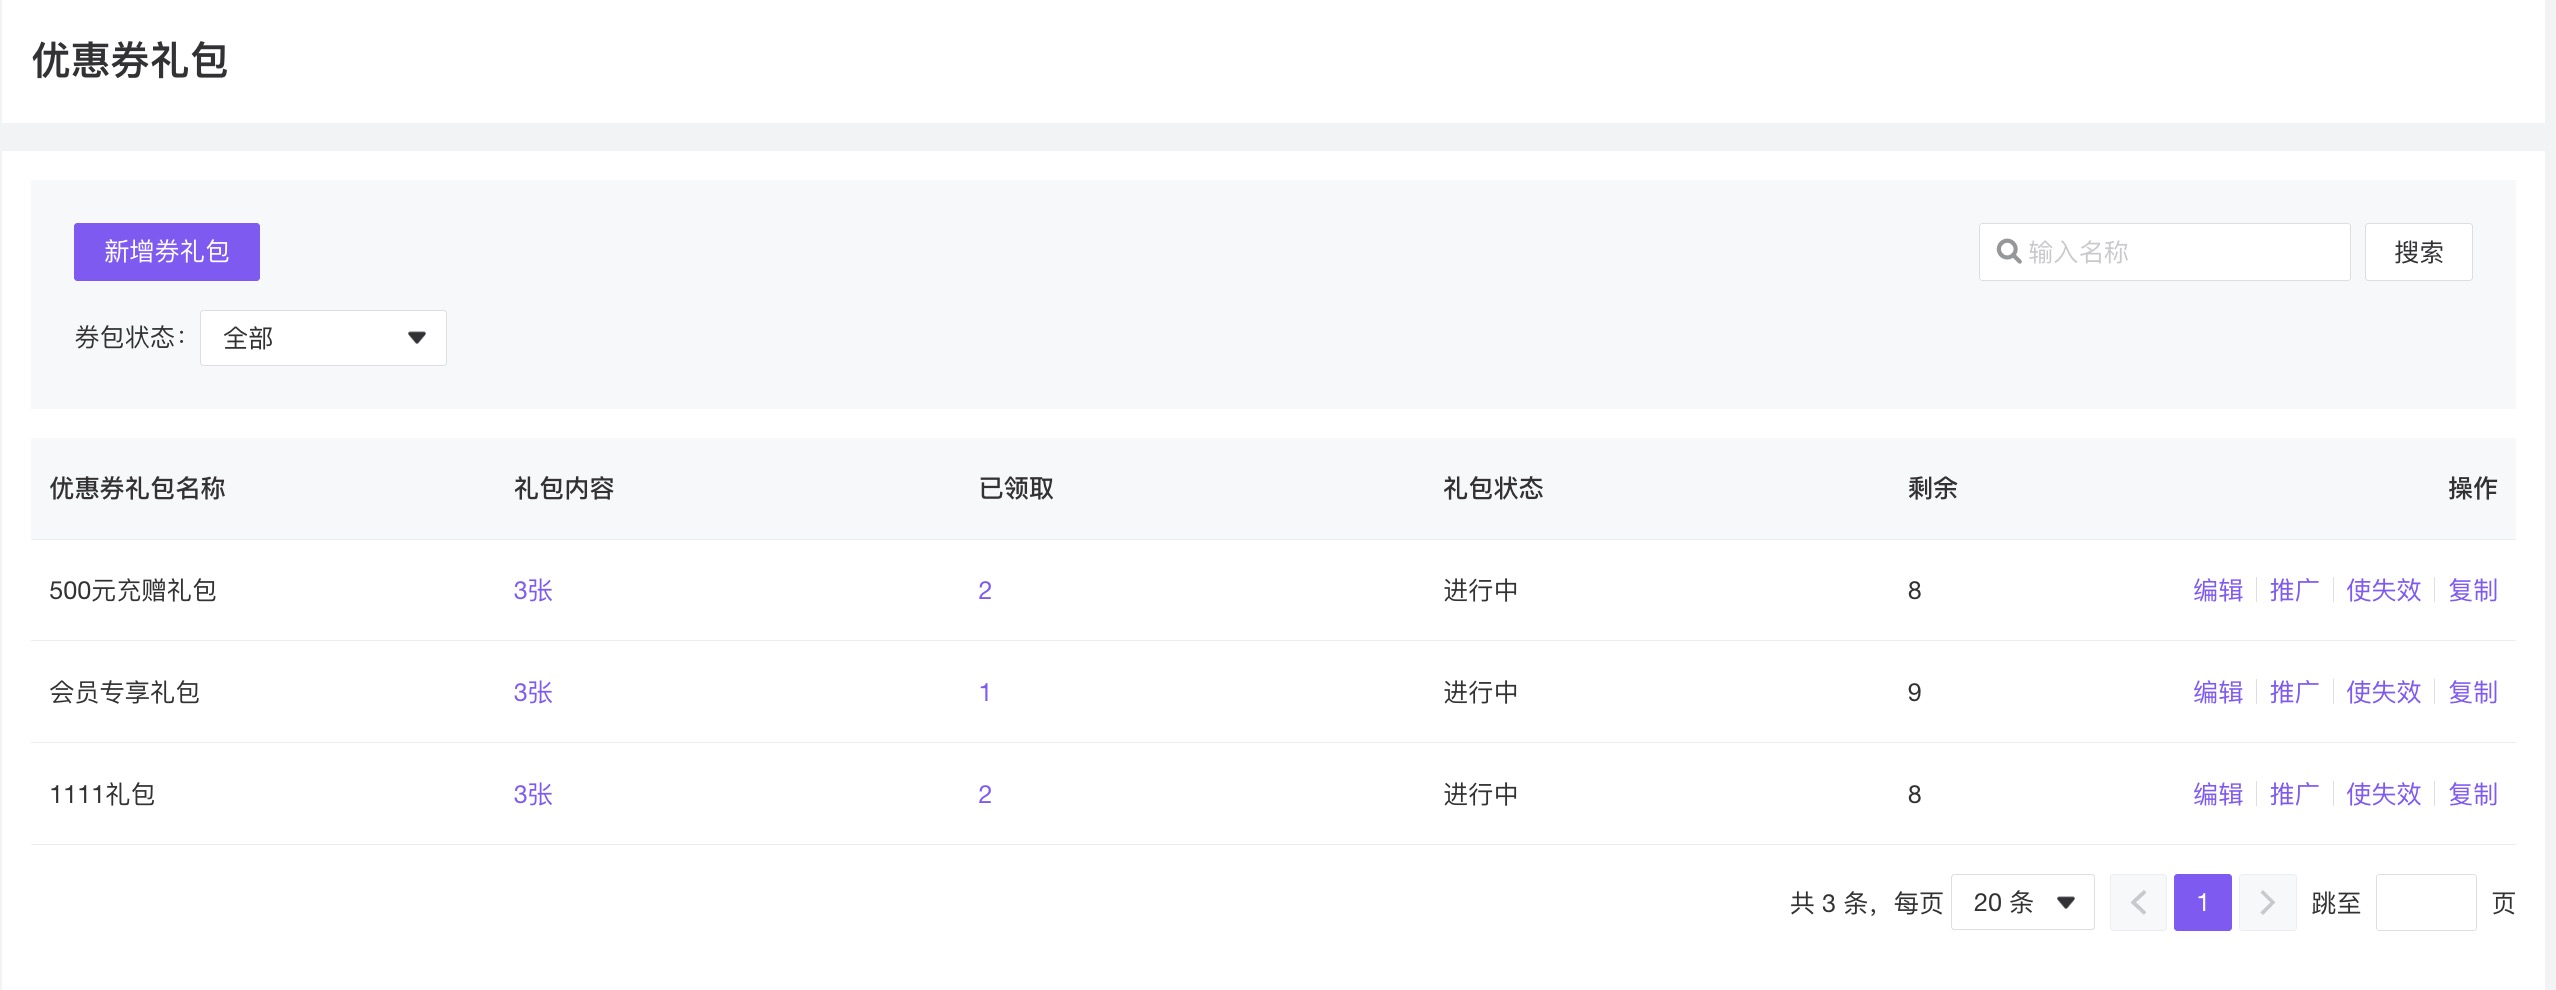Image resolution: width=2556 pixels, height=990 pixels.
Task: Promote the 500元充赠礼包 via 推广
Action: click(2294, 591)
